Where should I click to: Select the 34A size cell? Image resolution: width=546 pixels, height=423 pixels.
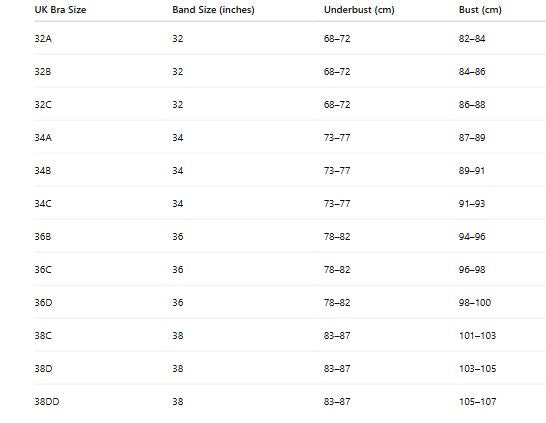click(x=43, y=138)
